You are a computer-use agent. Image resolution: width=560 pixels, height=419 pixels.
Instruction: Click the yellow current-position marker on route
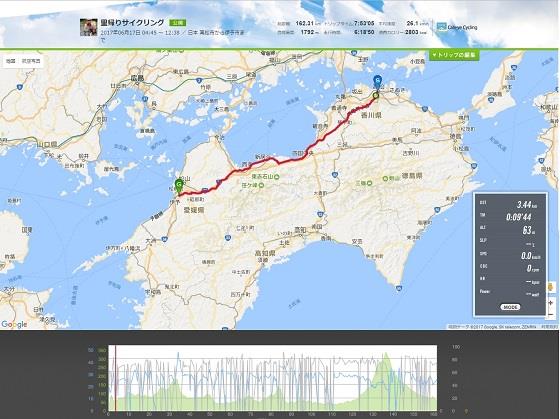pyautogui.click(x=375, y=95)
